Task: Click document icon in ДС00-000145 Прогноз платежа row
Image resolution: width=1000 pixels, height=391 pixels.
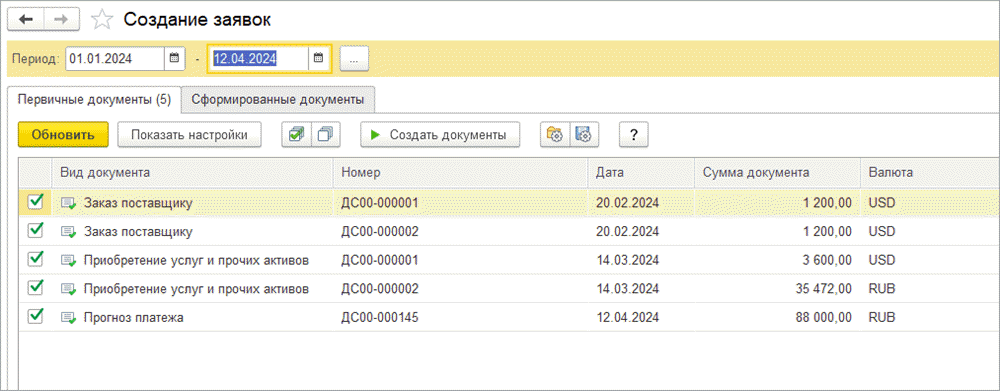Action: tap(68, 318)
